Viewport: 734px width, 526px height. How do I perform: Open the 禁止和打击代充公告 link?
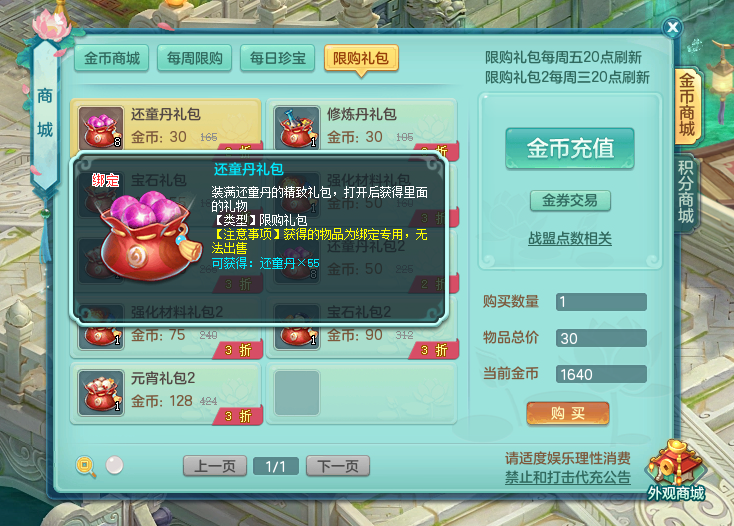coord(568,477)
